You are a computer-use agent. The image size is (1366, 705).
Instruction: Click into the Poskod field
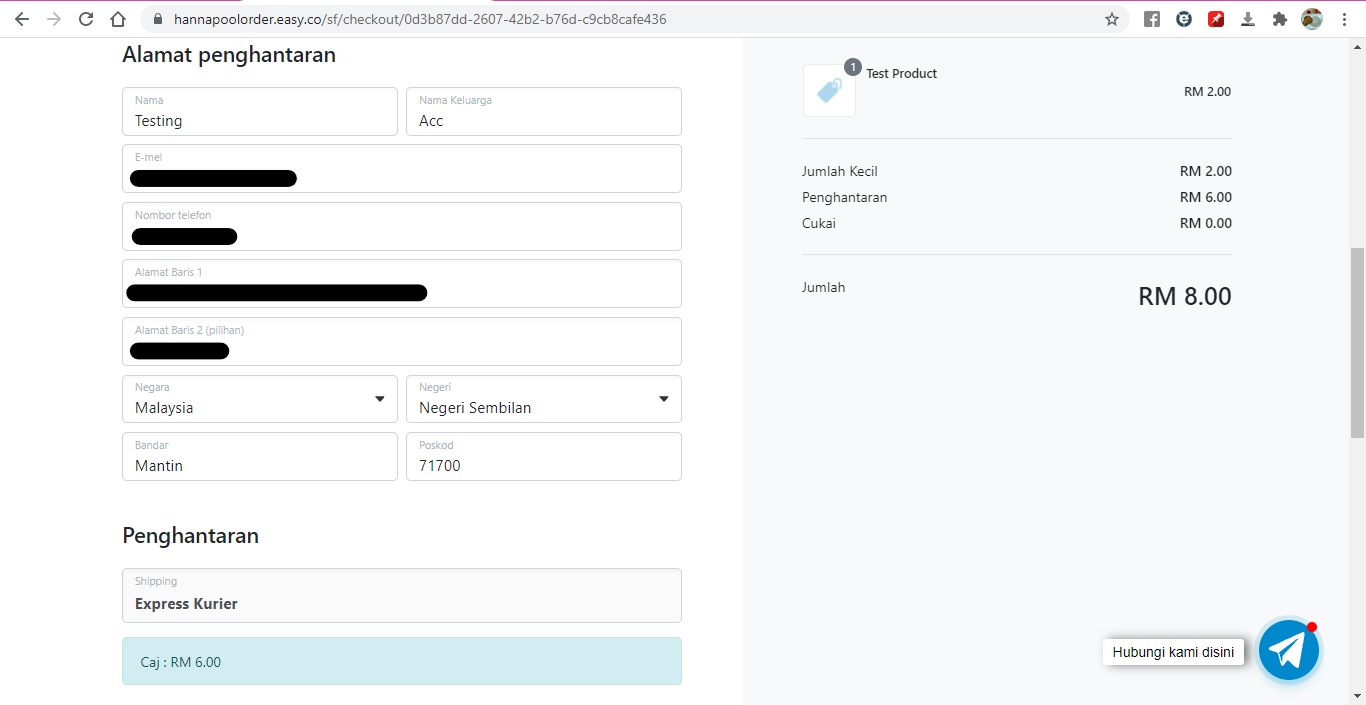[x=543, y=457]
